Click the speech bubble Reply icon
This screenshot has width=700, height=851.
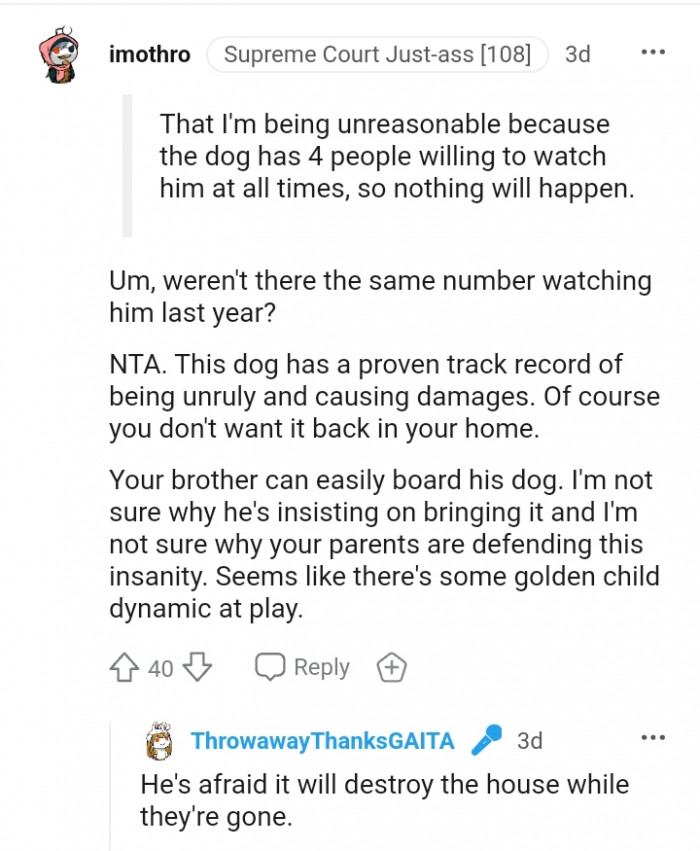(x=270, y=667)
